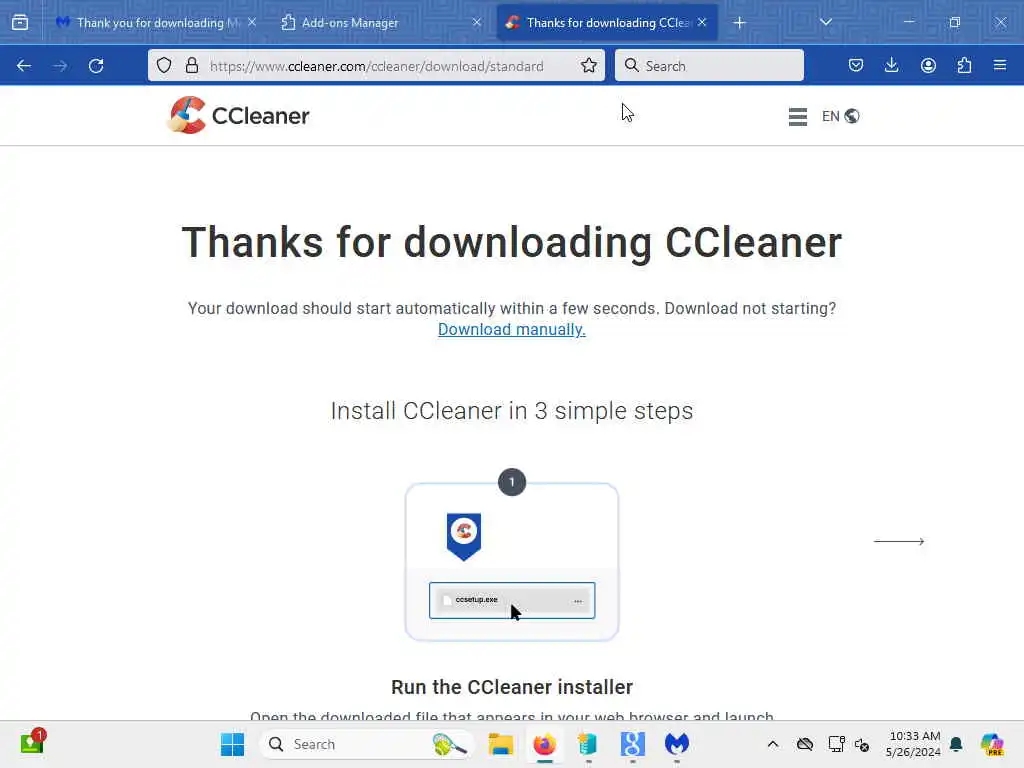The width and height of the screenshot is (1024, 768).
Task: Click the Firefox Search box
Action: click(709, 65)
